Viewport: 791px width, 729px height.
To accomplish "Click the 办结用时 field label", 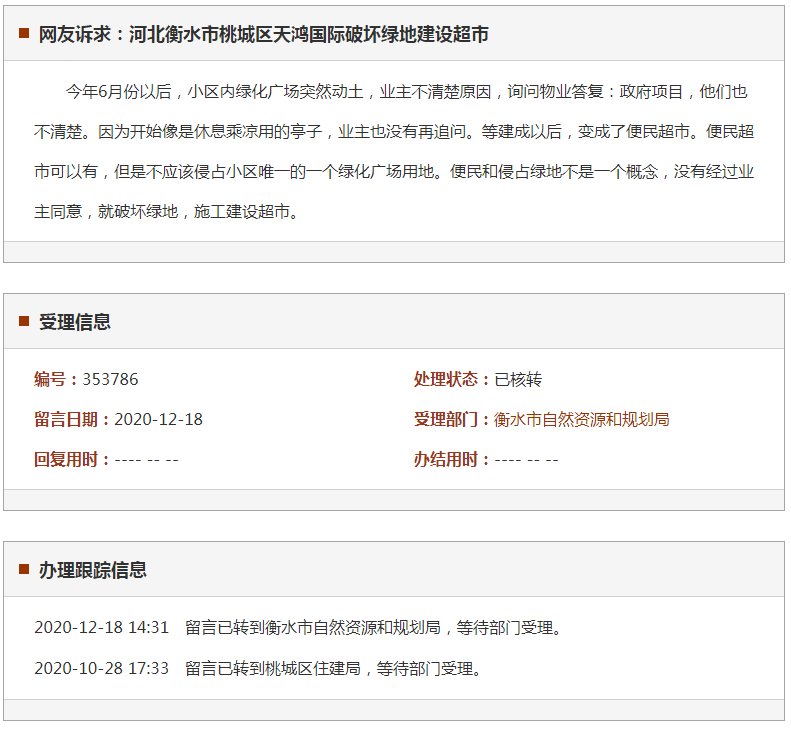I will 452,459.
